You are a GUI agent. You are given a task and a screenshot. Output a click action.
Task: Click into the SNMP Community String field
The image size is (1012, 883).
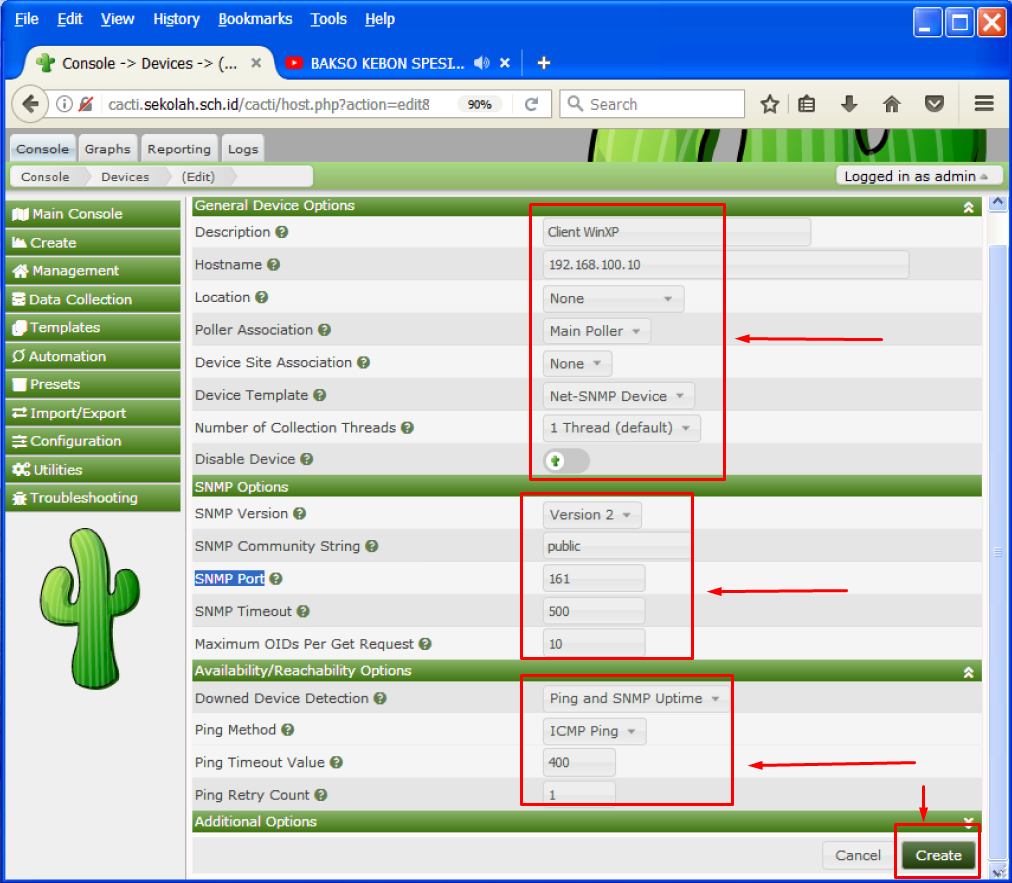(x=617, y=547)
